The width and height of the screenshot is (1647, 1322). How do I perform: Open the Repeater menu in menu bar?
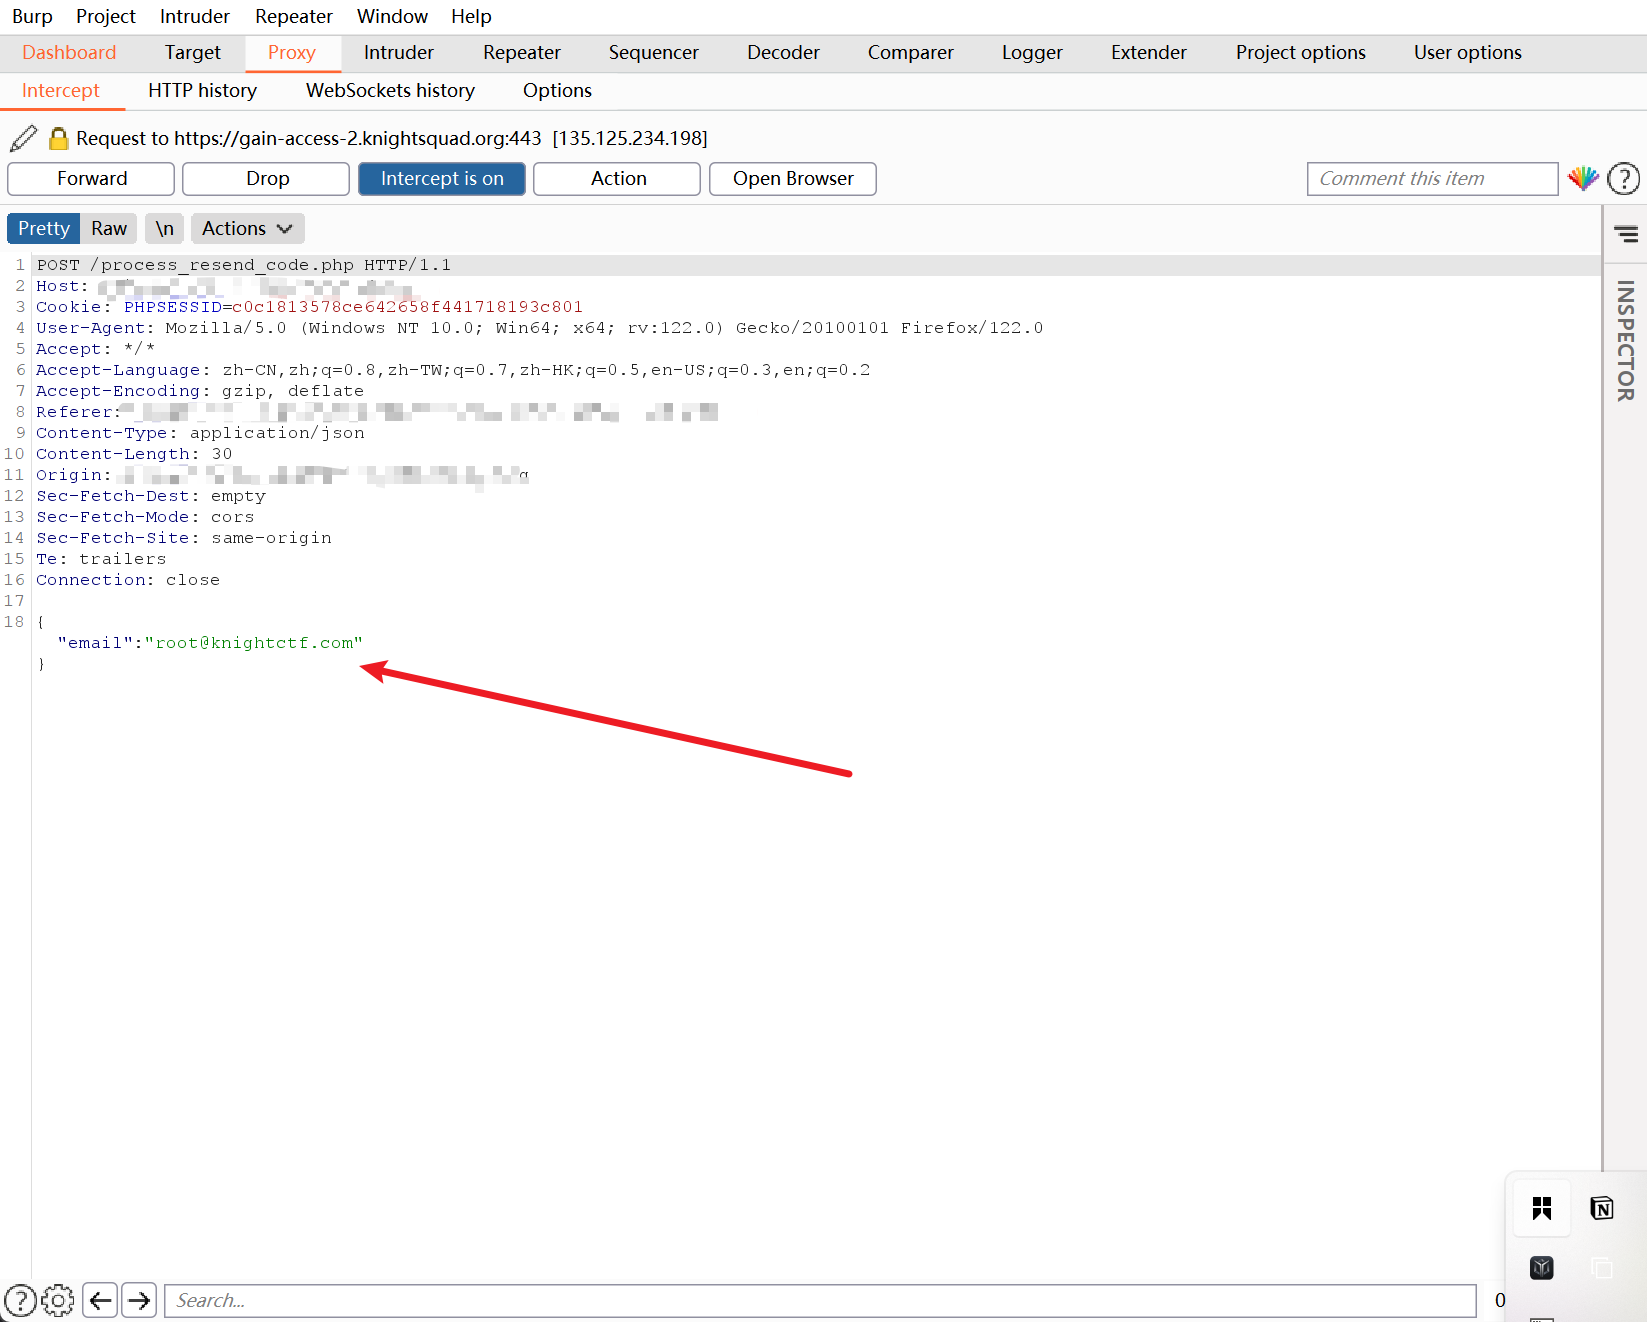294,16
